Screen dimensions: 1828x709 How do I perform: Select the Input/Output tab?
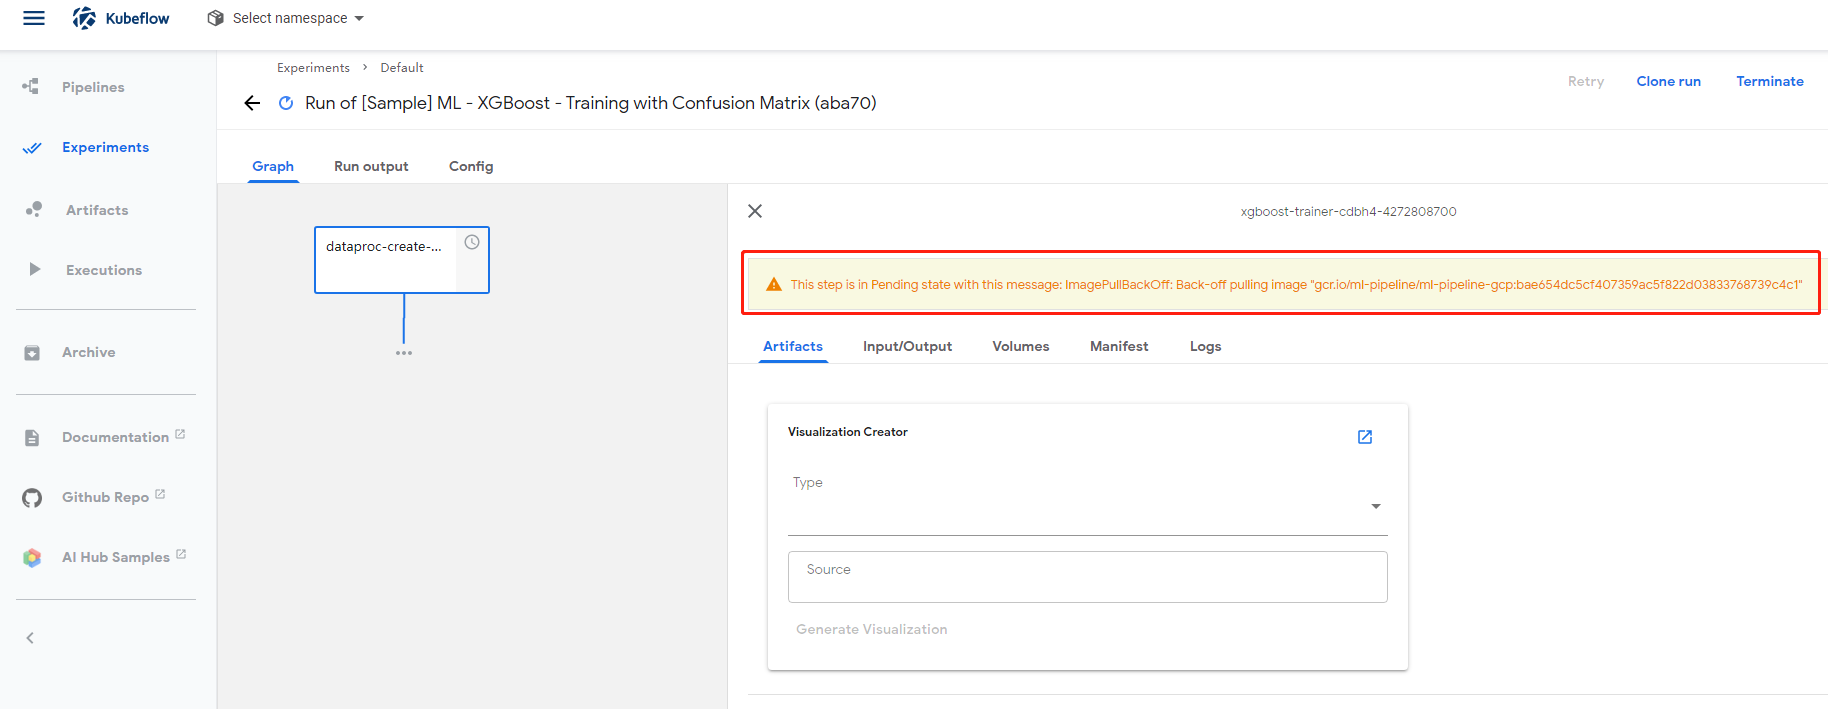907,346
